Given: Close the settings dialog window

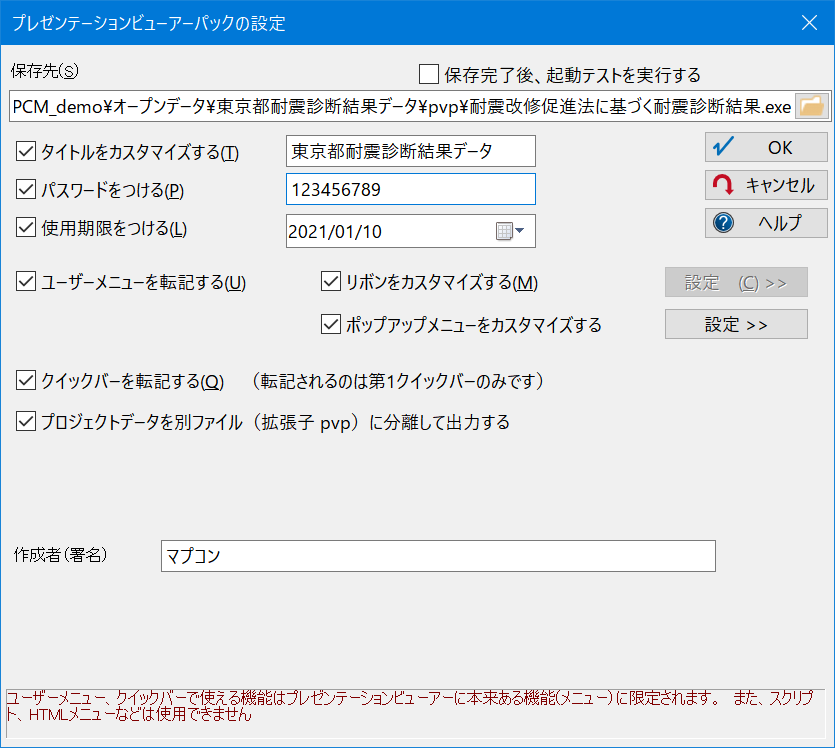Looking at the screenshot, I should (x=809, y=22).
